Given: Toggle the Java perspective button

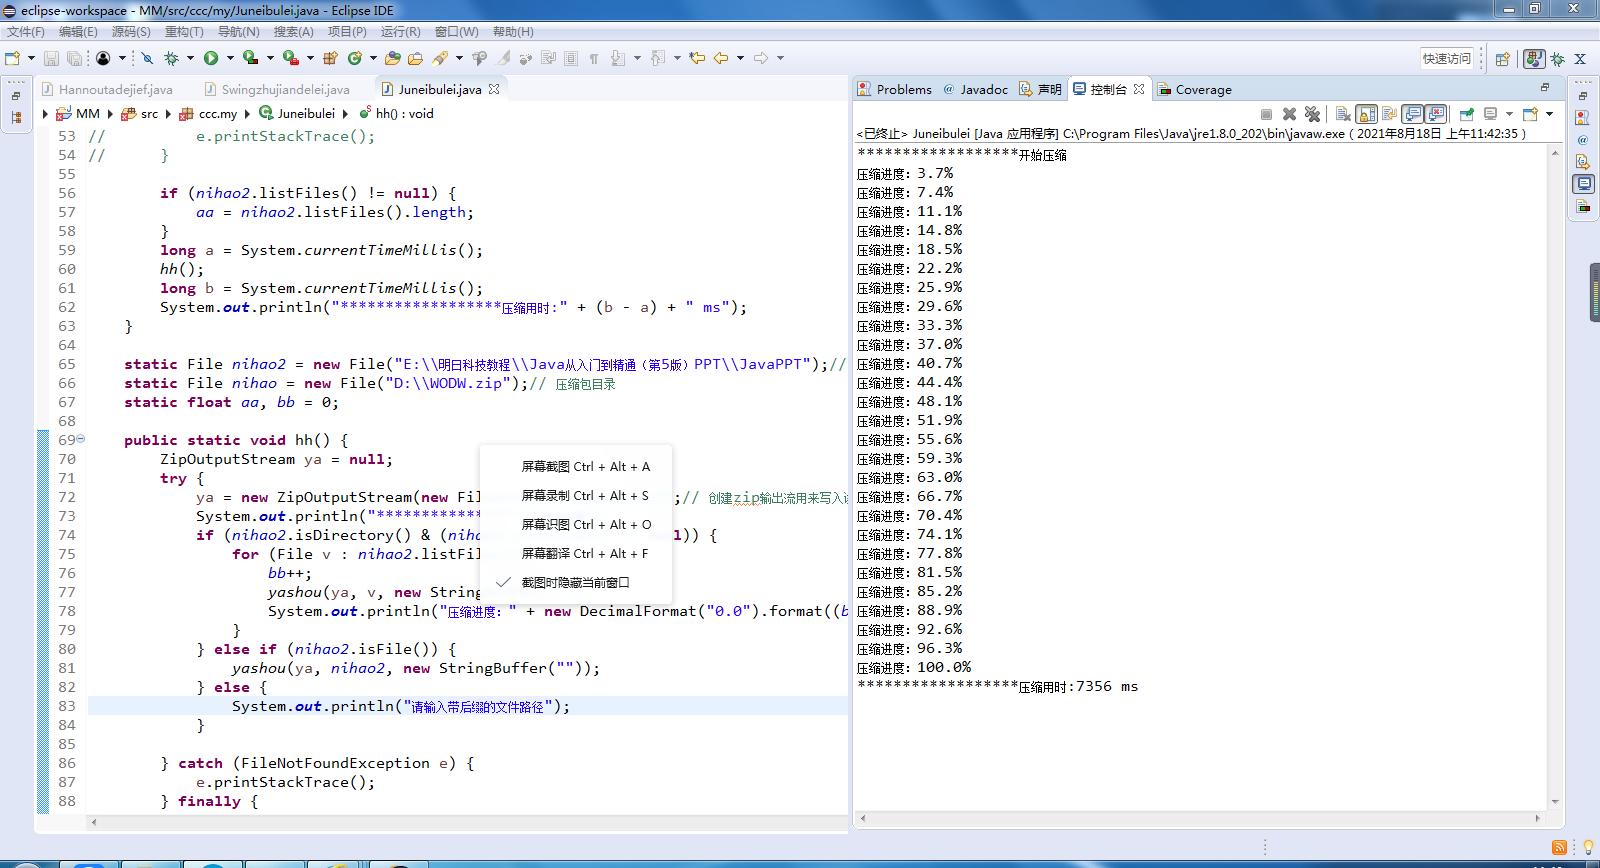Looking at the screenshot, I should [1534, 59].
